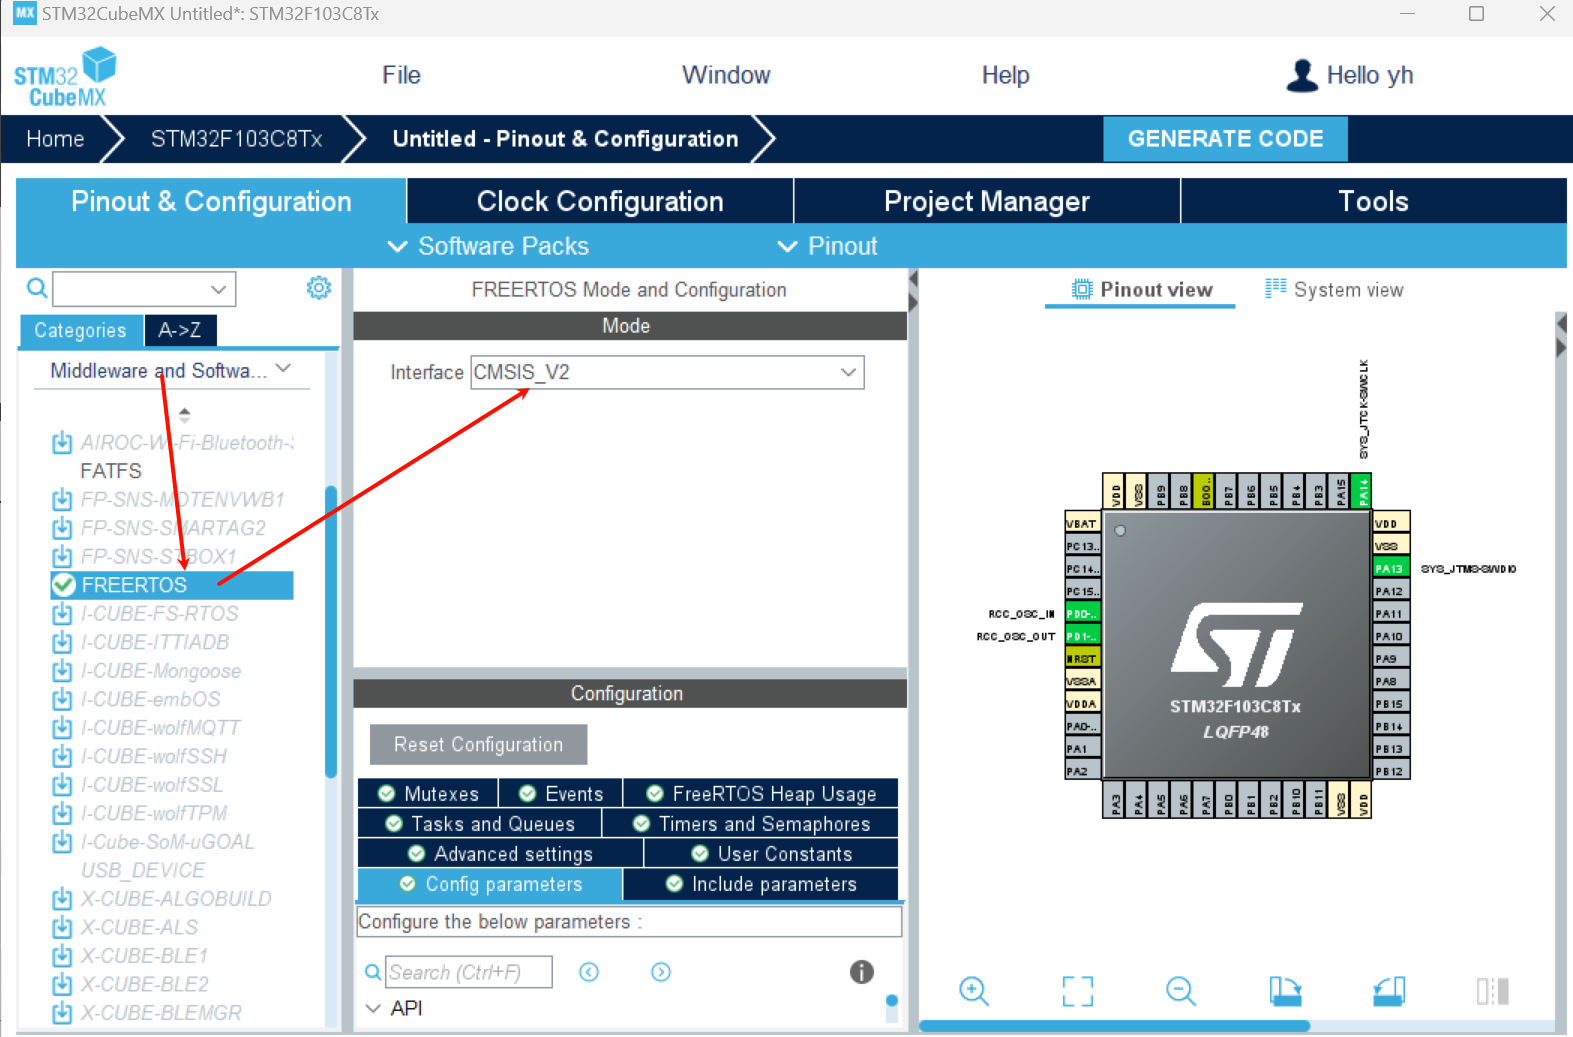Screen dimensions: 1573x1037
Task: Switch to Tools tab
Action: point(1373,201)
